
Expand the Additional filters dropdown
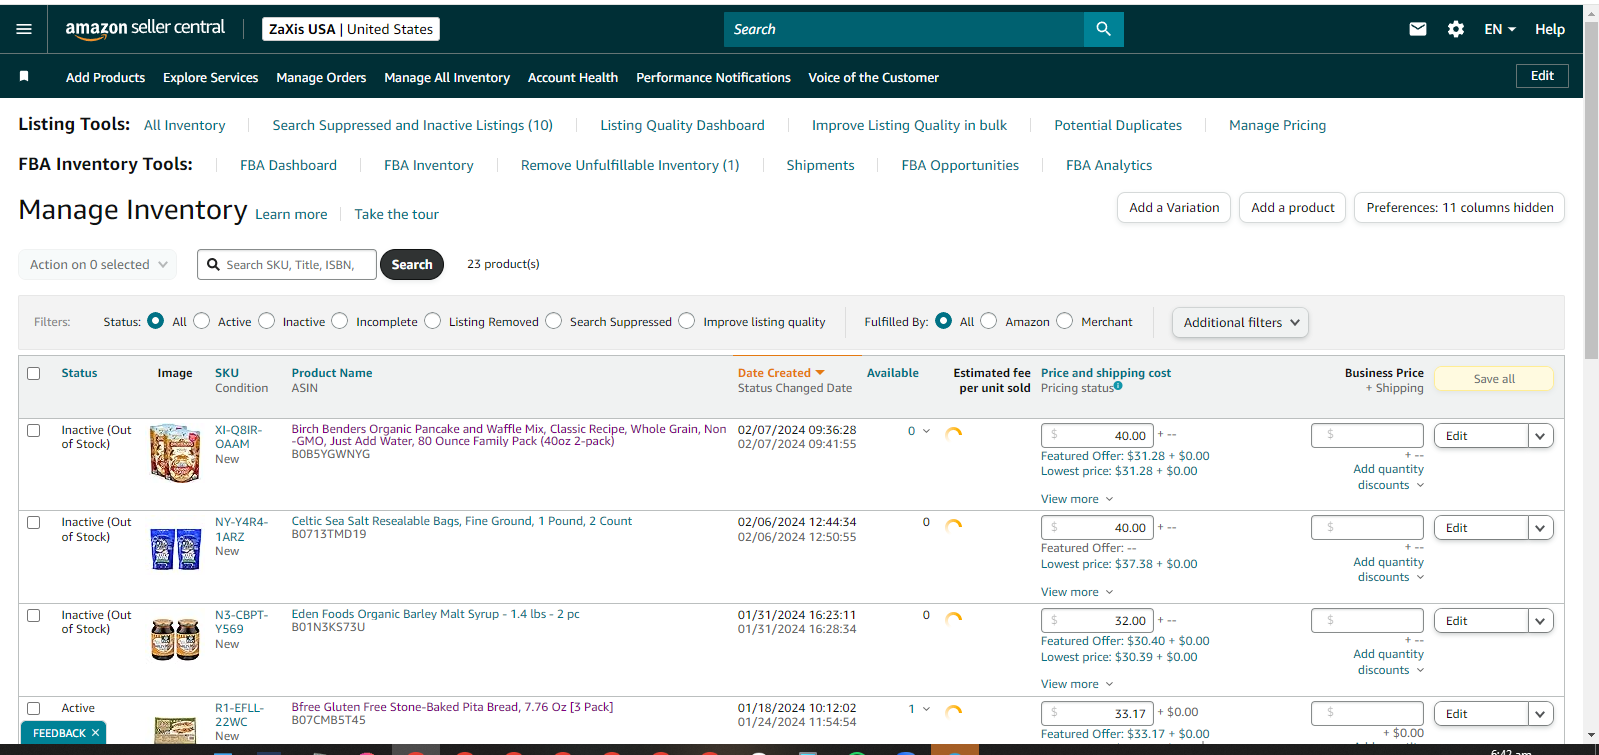(x=1240, y=322)
